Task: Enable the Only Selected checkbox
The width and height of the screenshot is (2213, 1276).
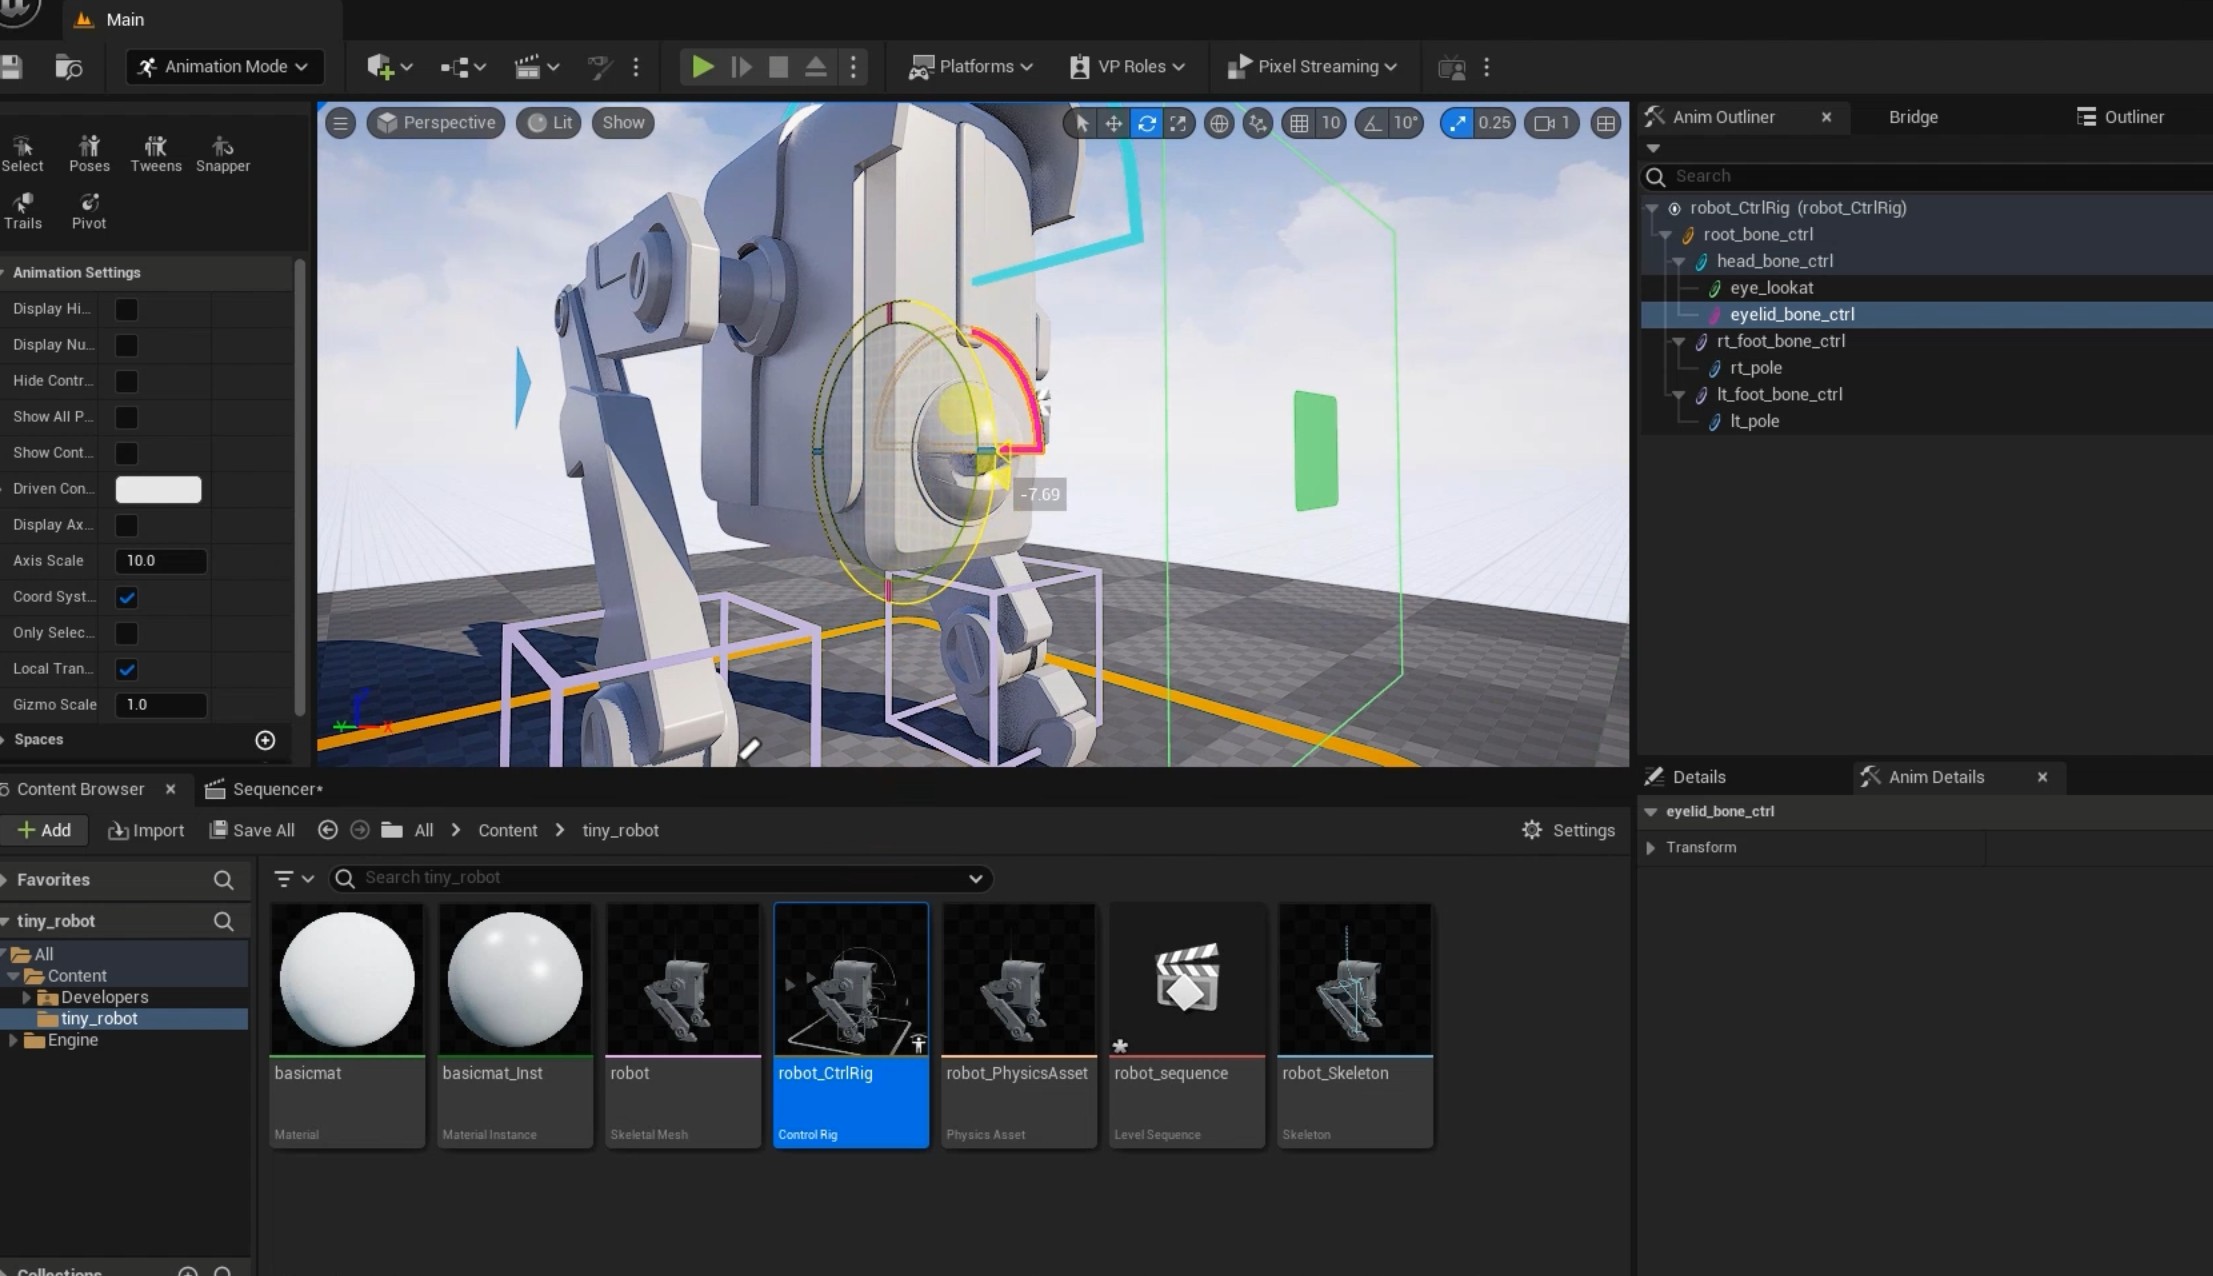Action: [127, 633]
